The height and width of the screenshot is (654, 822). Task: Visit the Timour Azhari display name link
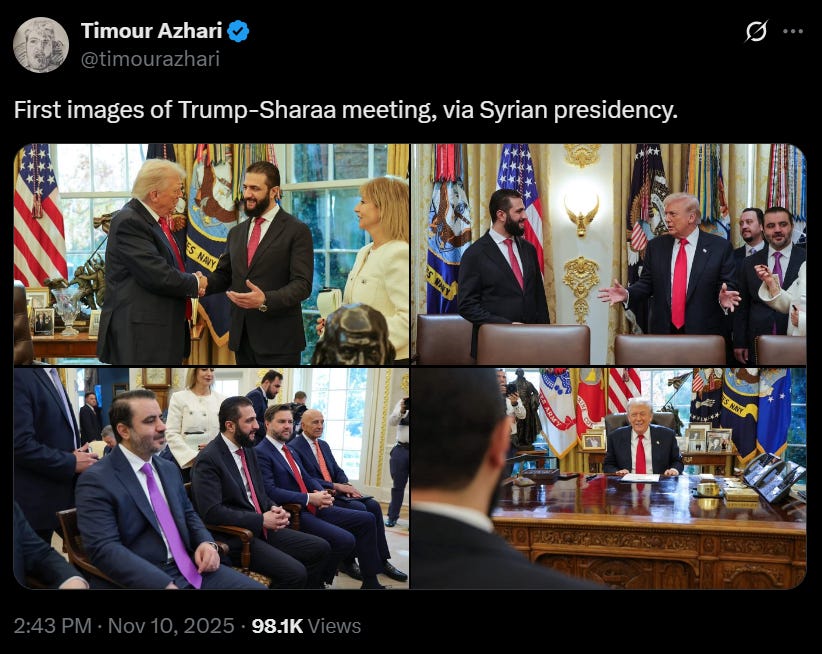tap(152, 31)
